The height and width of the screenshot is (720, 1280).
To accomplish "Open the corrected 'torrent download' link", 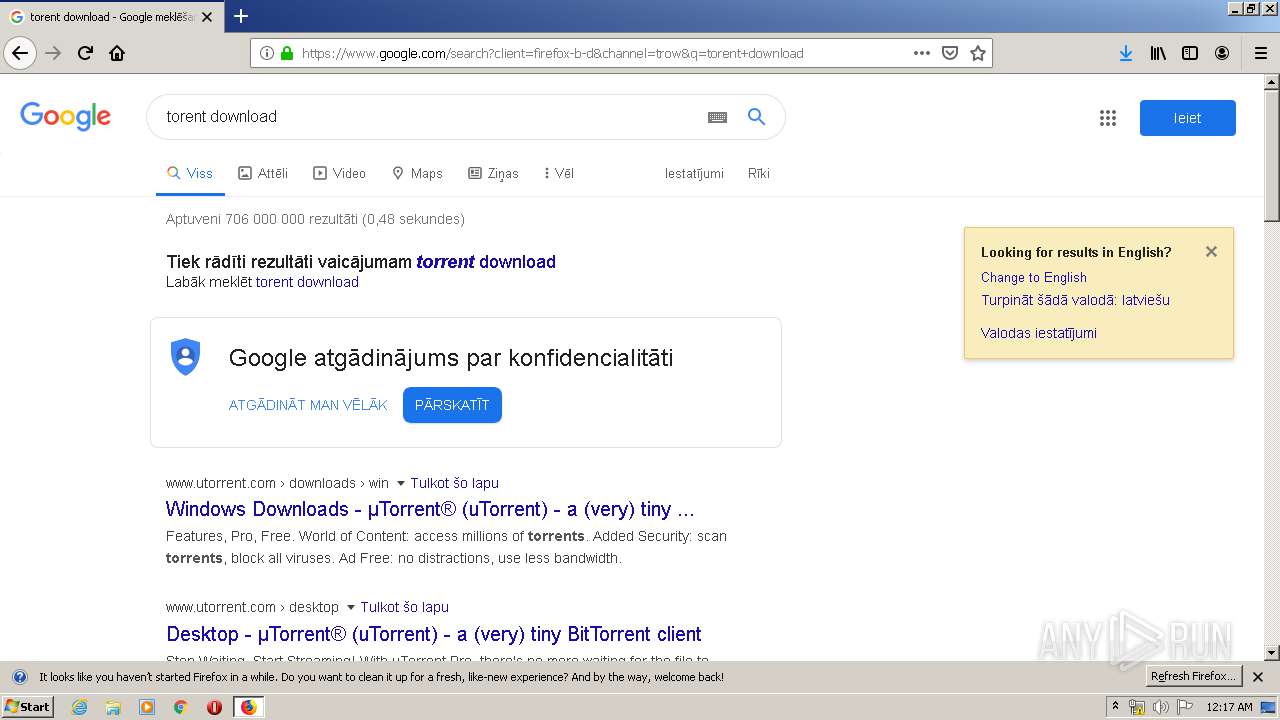I will pos(486,262).
